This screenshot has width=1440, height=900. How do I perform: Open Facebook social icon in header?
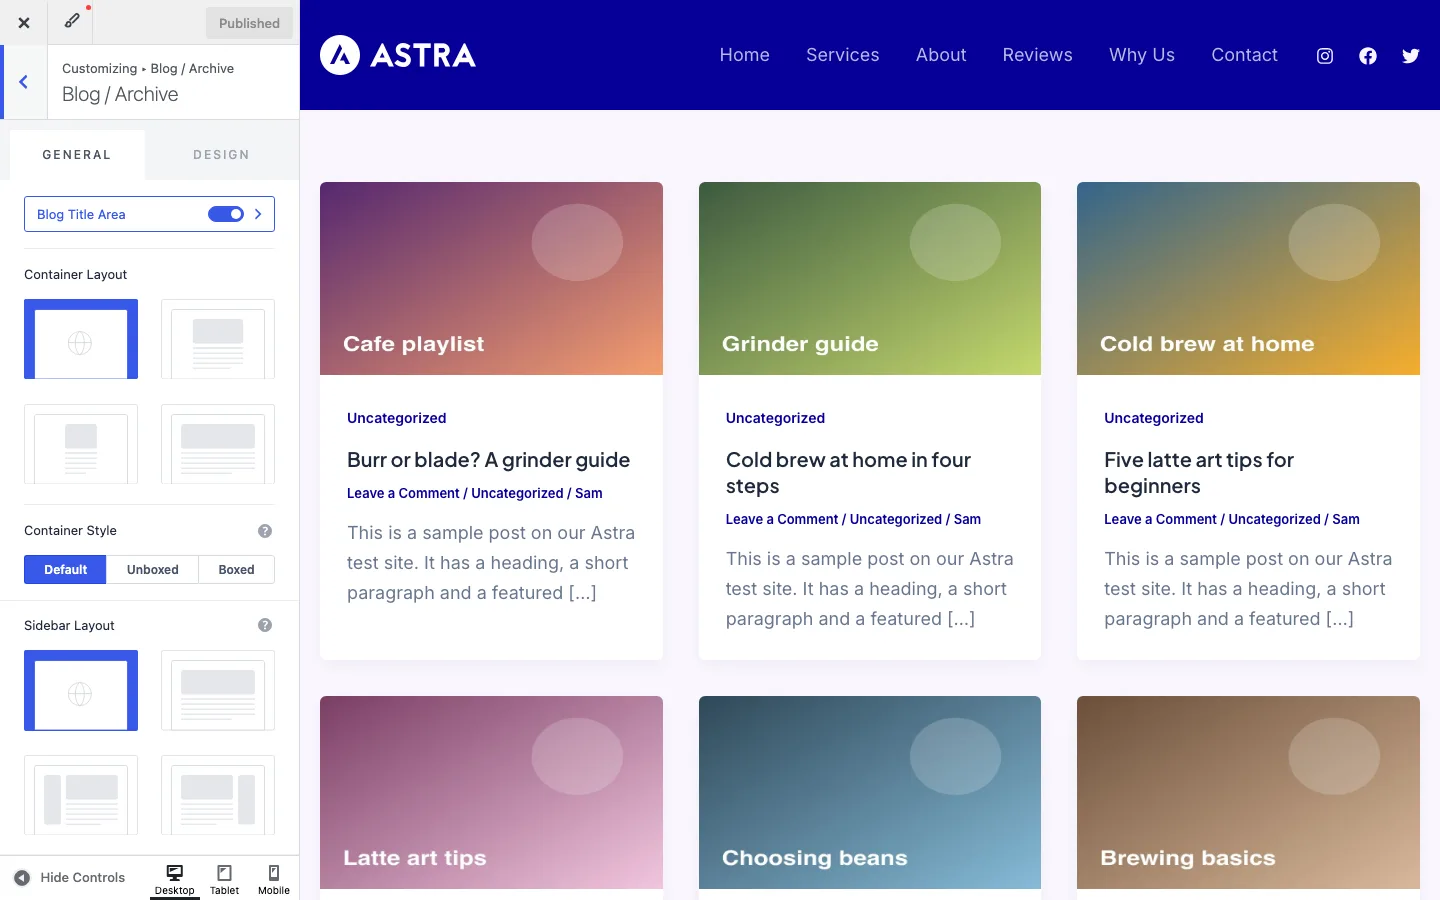coord(1368,56)
